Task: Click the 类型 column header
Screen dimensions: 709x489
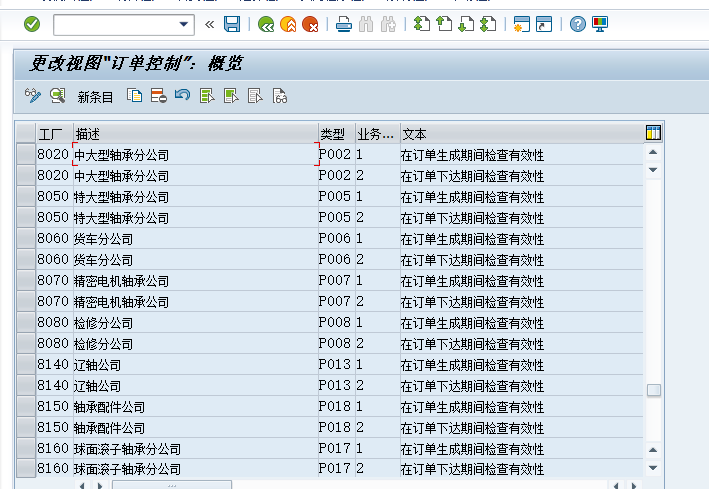Action: click(x=337, y=133)
